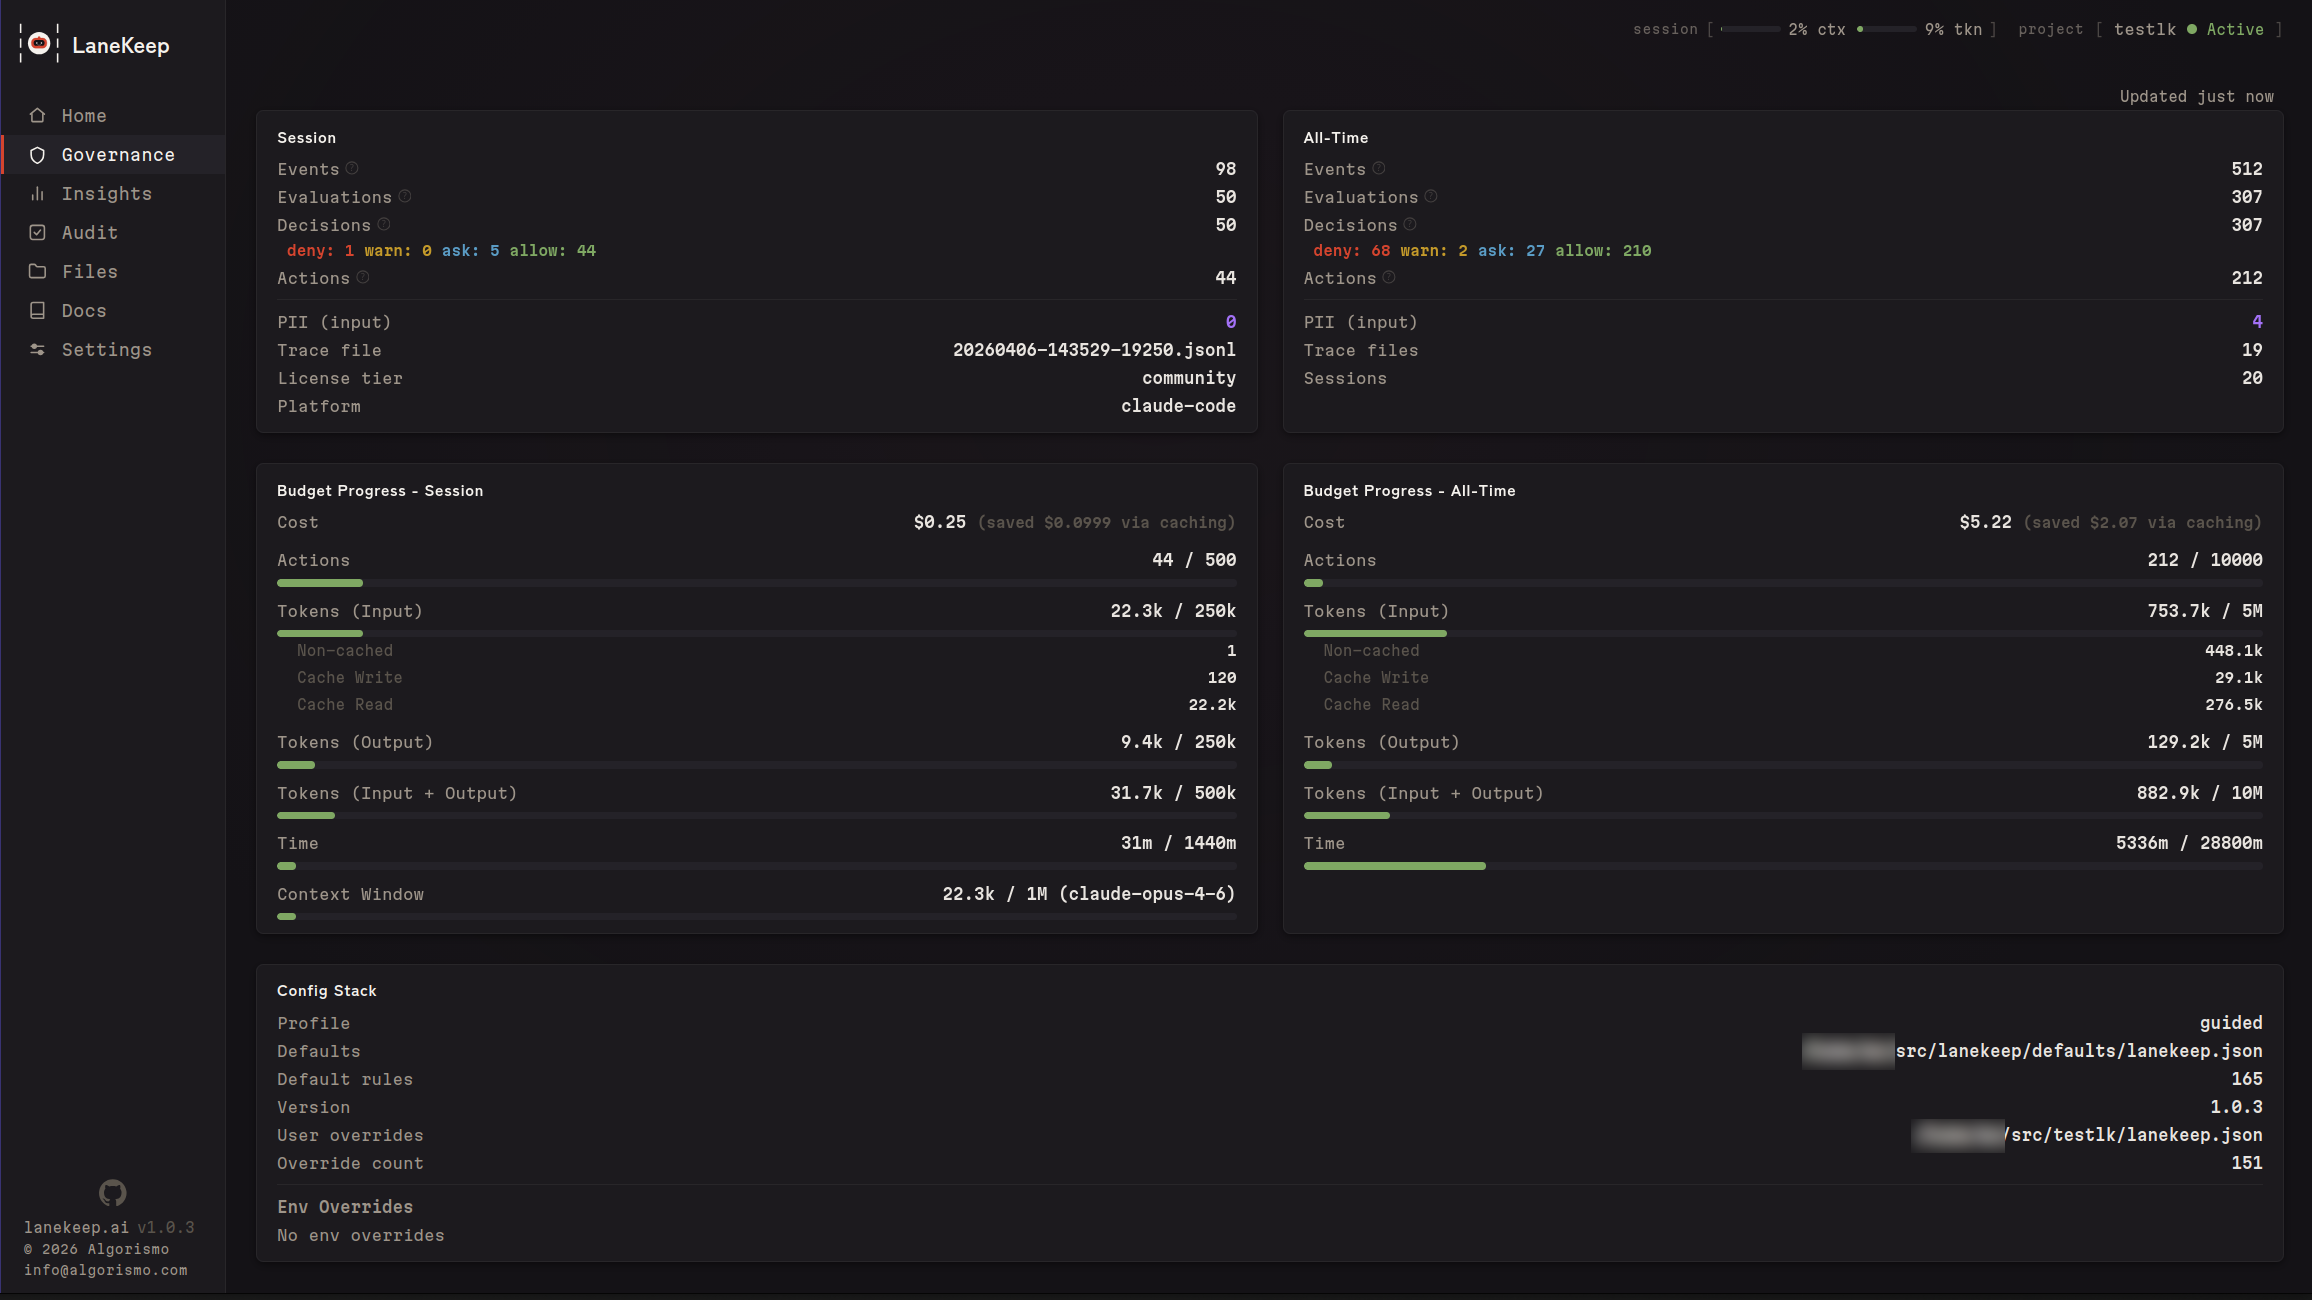Click the 'guided' profile value
2312x1300 pixels.
click(x=2231, y=1023)
